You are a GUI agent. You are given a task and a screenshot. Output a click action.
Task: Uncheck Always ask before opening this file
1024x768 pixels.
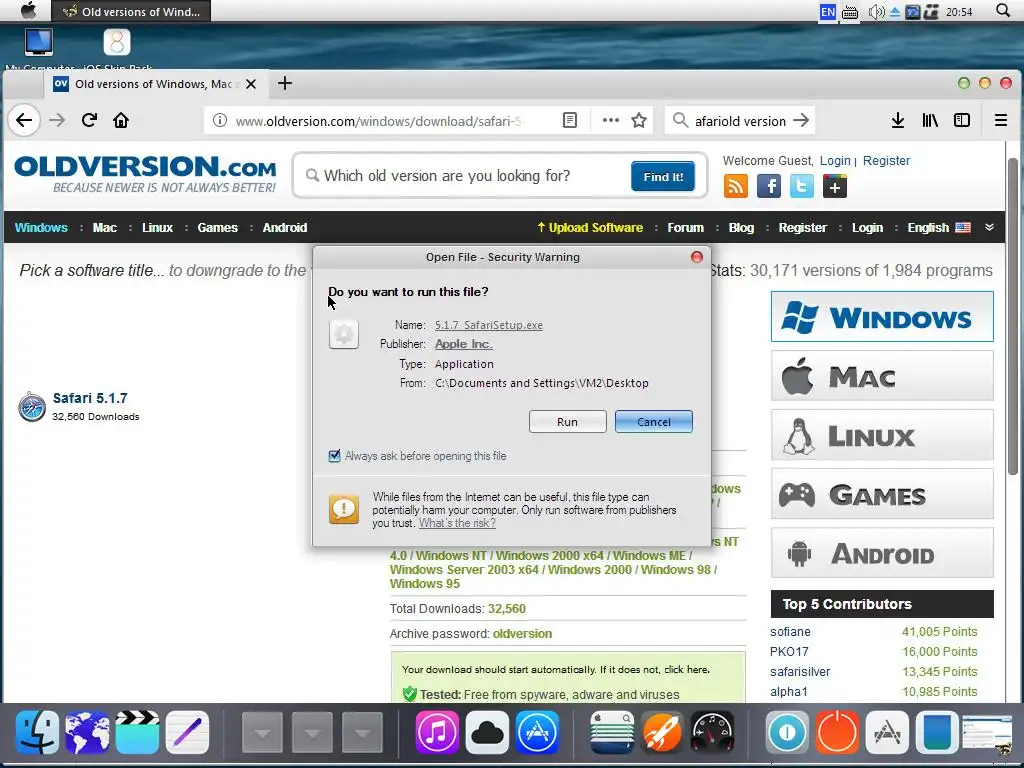point(334,456)
